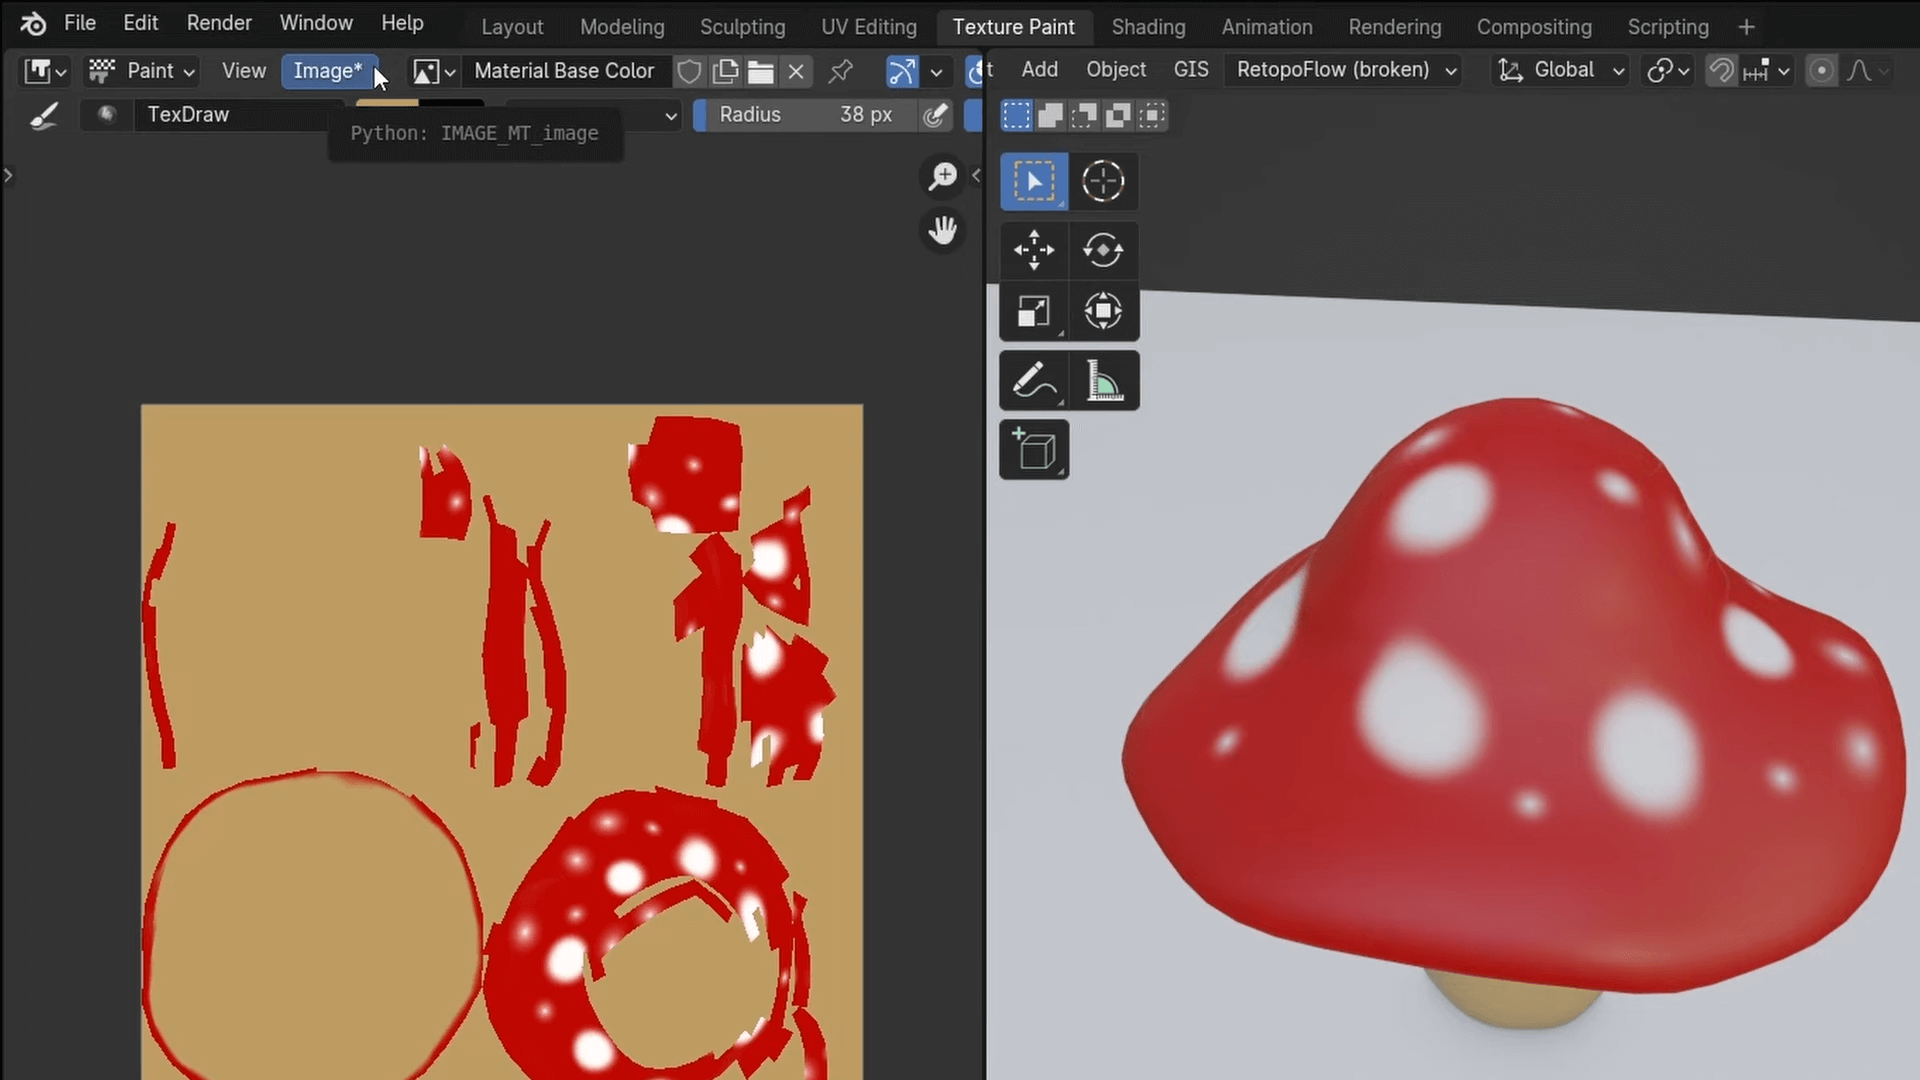Select the Move tool in the 3D viewport
This screenshot has width=1920, height=1080.
(1033, 250)
